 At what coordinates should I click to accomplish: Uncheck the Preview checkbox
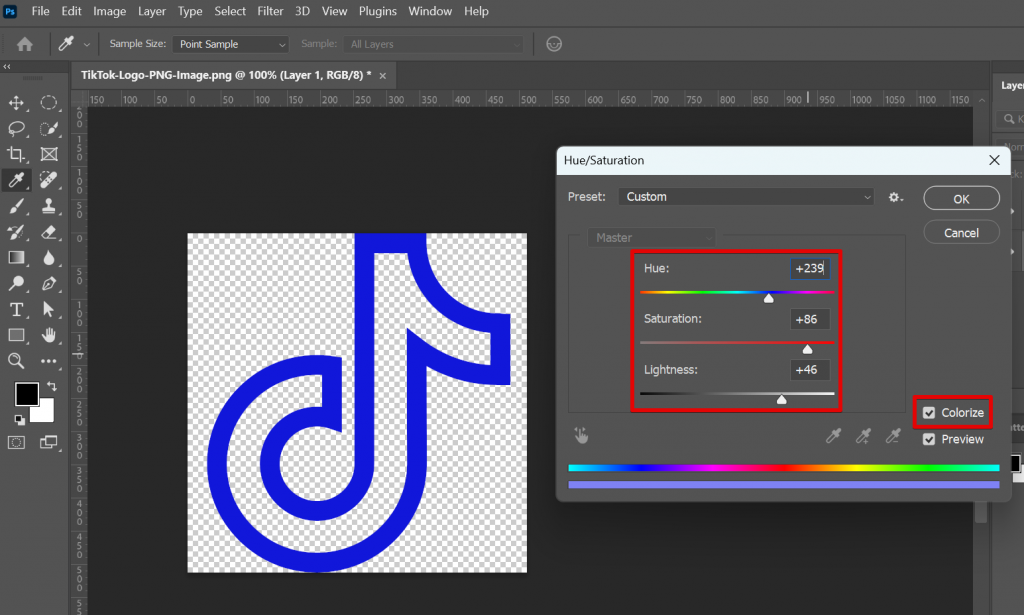(929, 439)
